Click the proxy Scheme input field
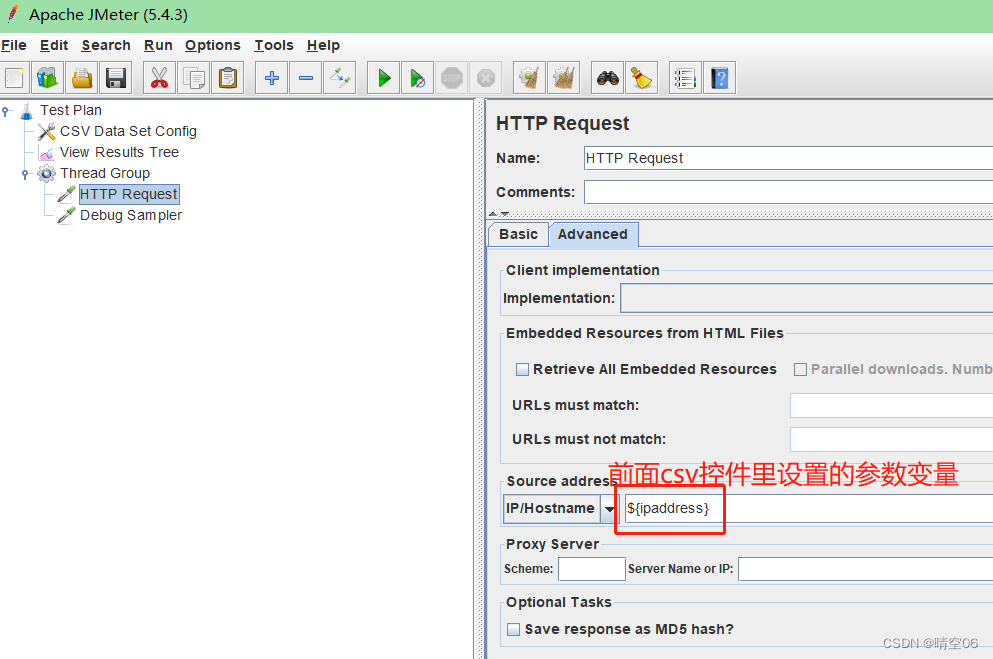993x659 pixels. tap(591, 569)
